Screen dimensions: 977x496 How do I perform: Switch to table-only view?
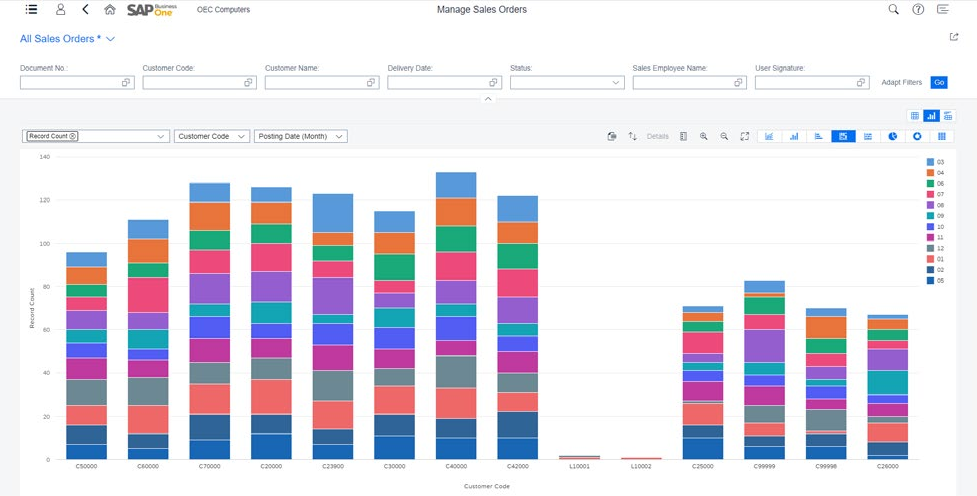point(914,116)
